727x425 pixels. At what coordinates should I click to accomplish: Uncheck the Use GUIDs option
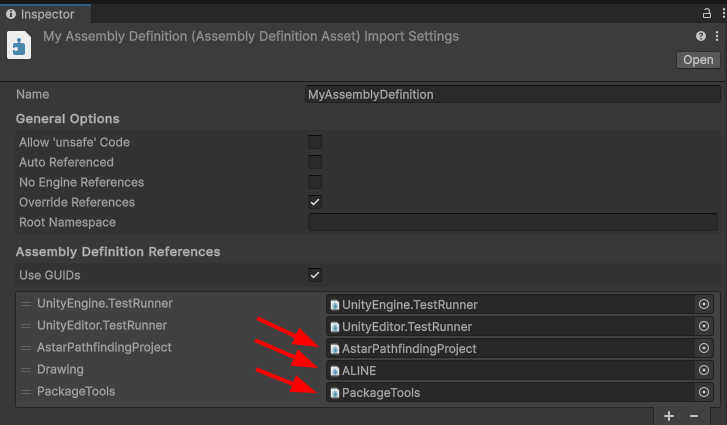(x=315, y=274)
